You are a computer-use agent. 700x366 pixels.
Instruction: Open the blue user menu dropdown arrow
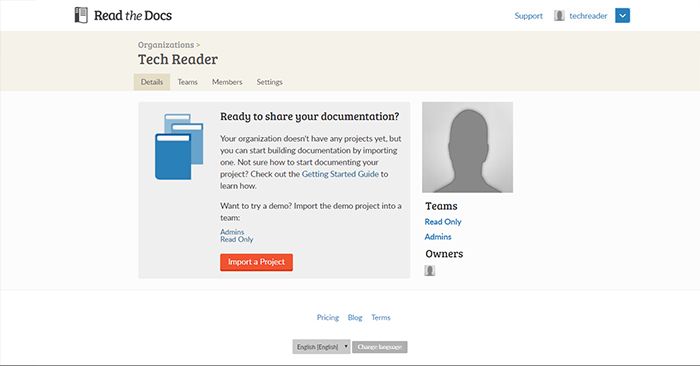(x=622, y=16)
